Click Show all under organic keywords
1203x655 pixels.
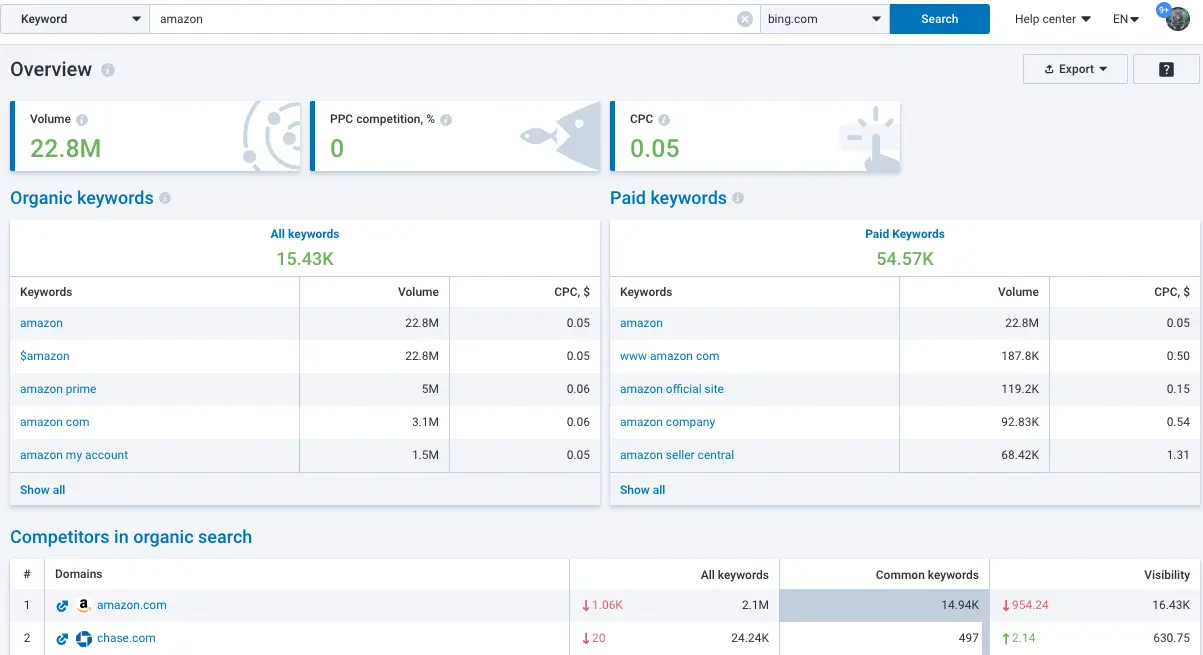pyautogui.click(x=42, y=489)
